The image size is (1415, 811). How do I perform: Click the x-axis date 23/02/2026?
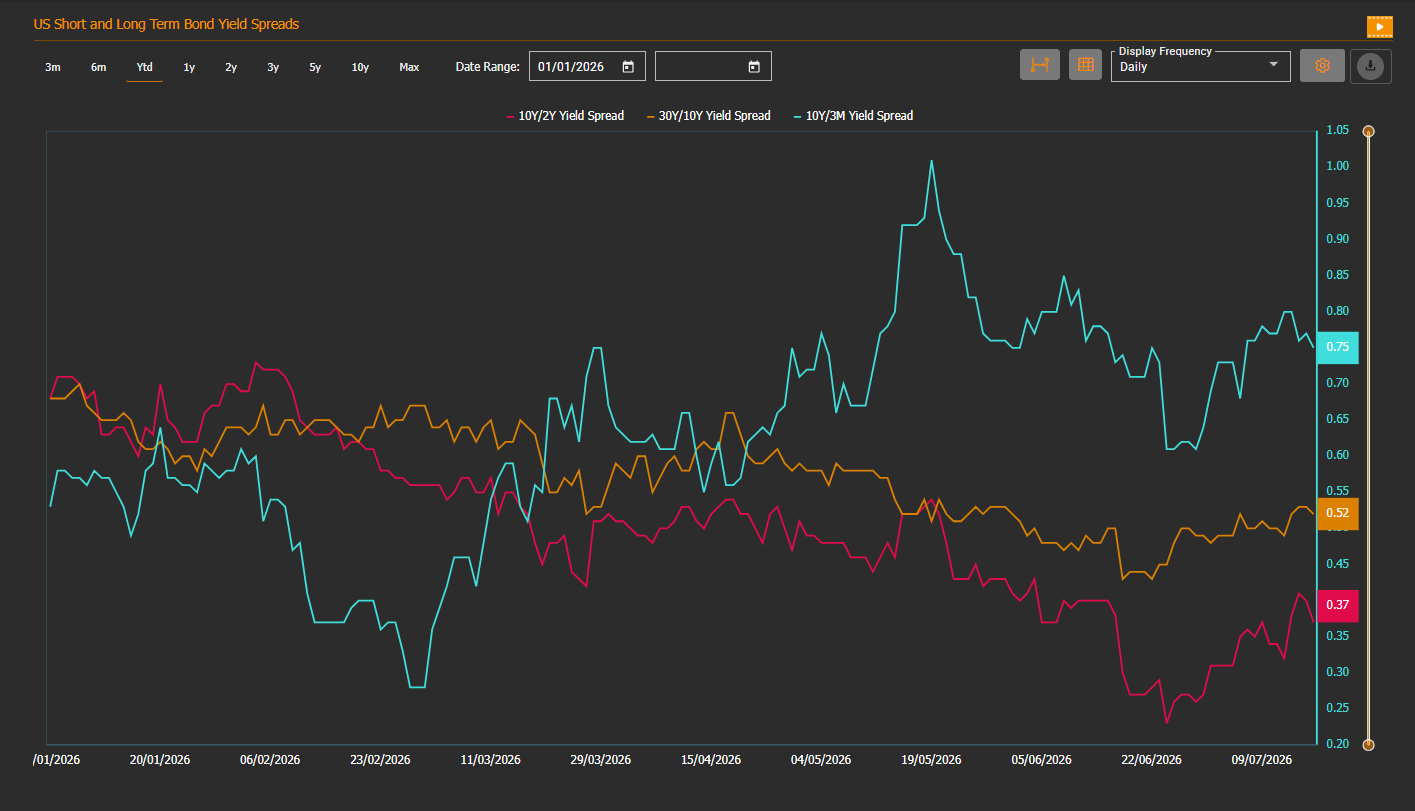(x=380, y=760)
